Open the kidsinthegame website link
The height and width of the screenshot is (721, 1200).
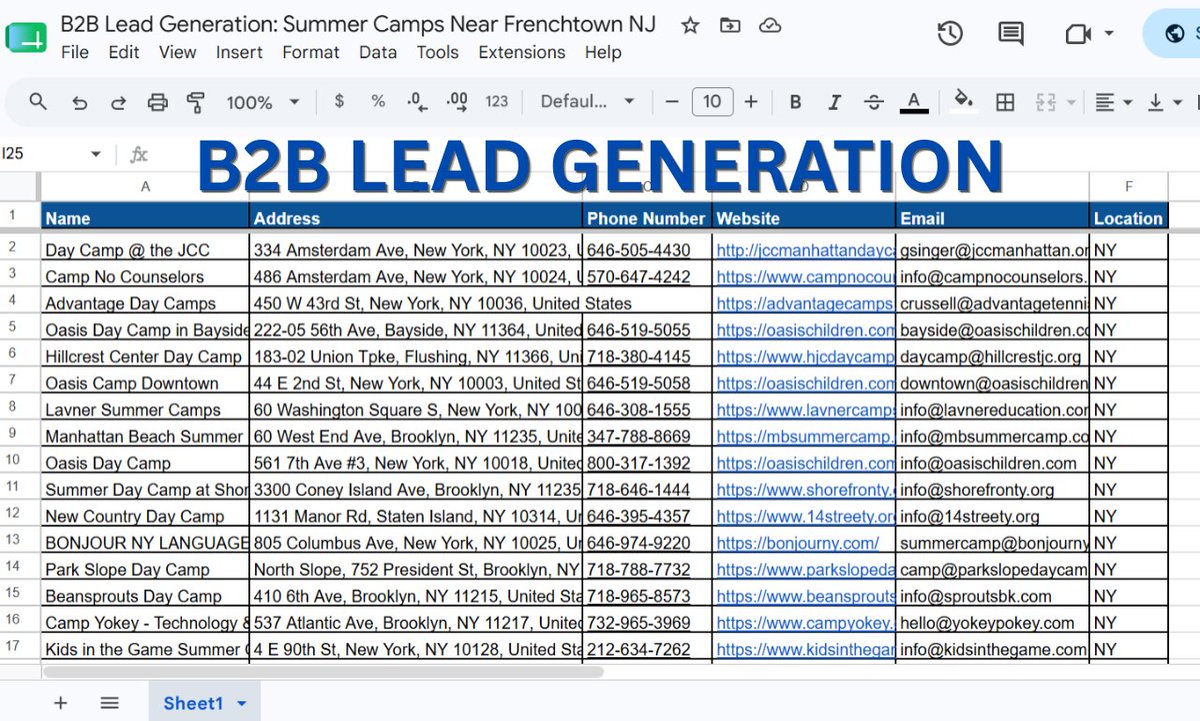[x=805, y=649]
